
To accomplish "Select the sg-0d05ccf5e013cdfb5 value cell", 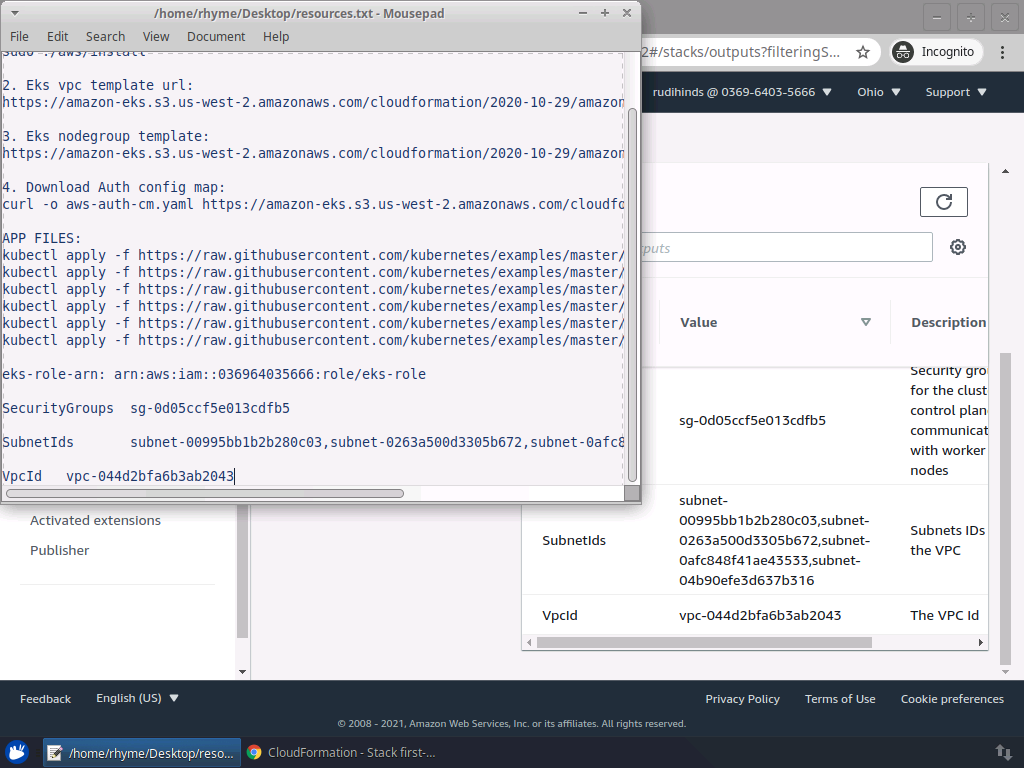I will [752, 421].
